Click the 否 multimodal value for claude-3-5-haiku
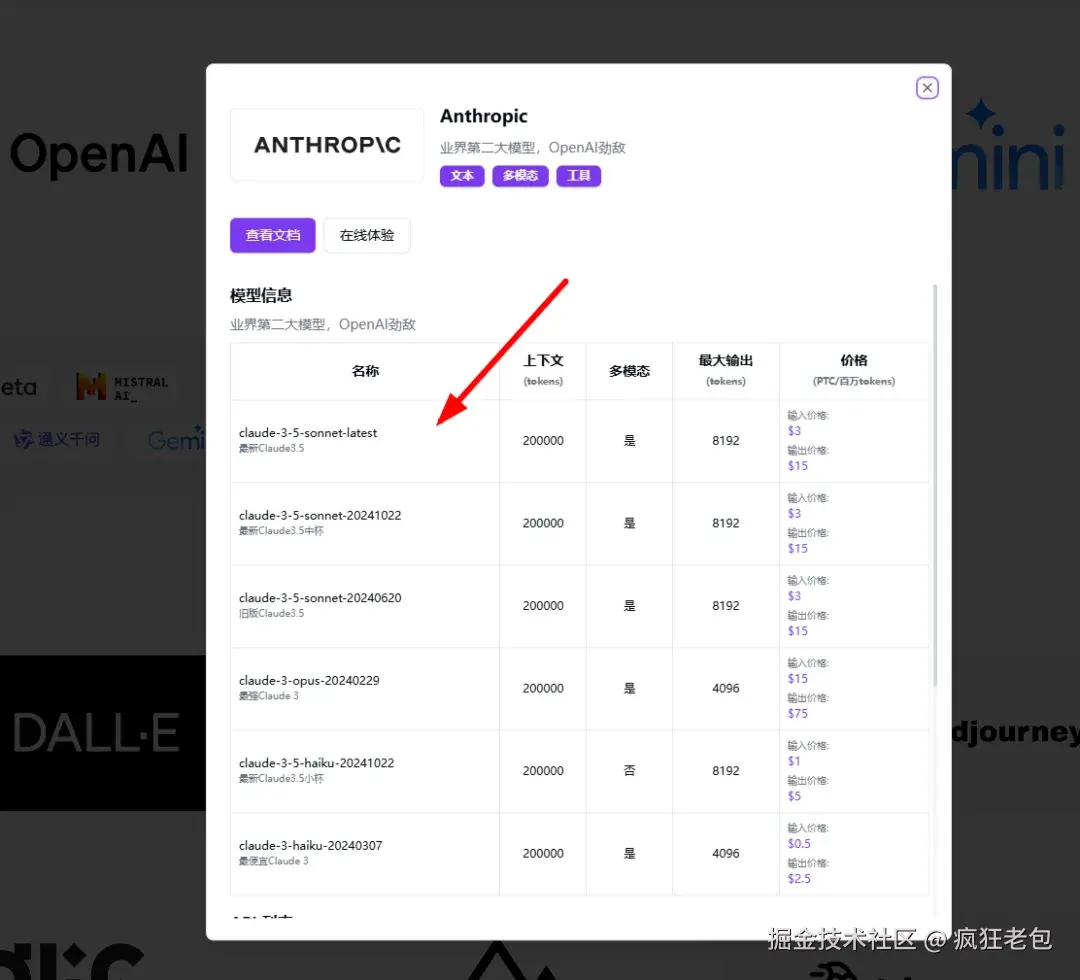1080x980 pixels. pos(629,771)
